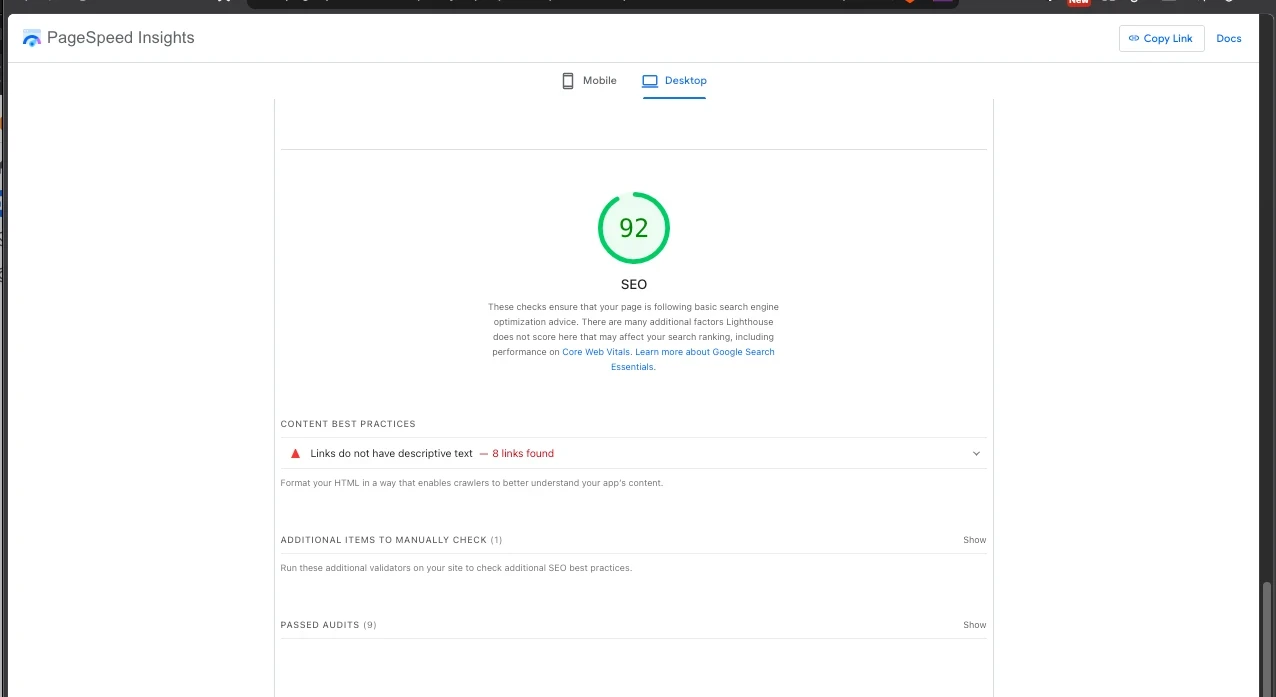This screenshot has width=1276, height=697.
Task: Show additional items to manually check
Action: click(975, 540)
